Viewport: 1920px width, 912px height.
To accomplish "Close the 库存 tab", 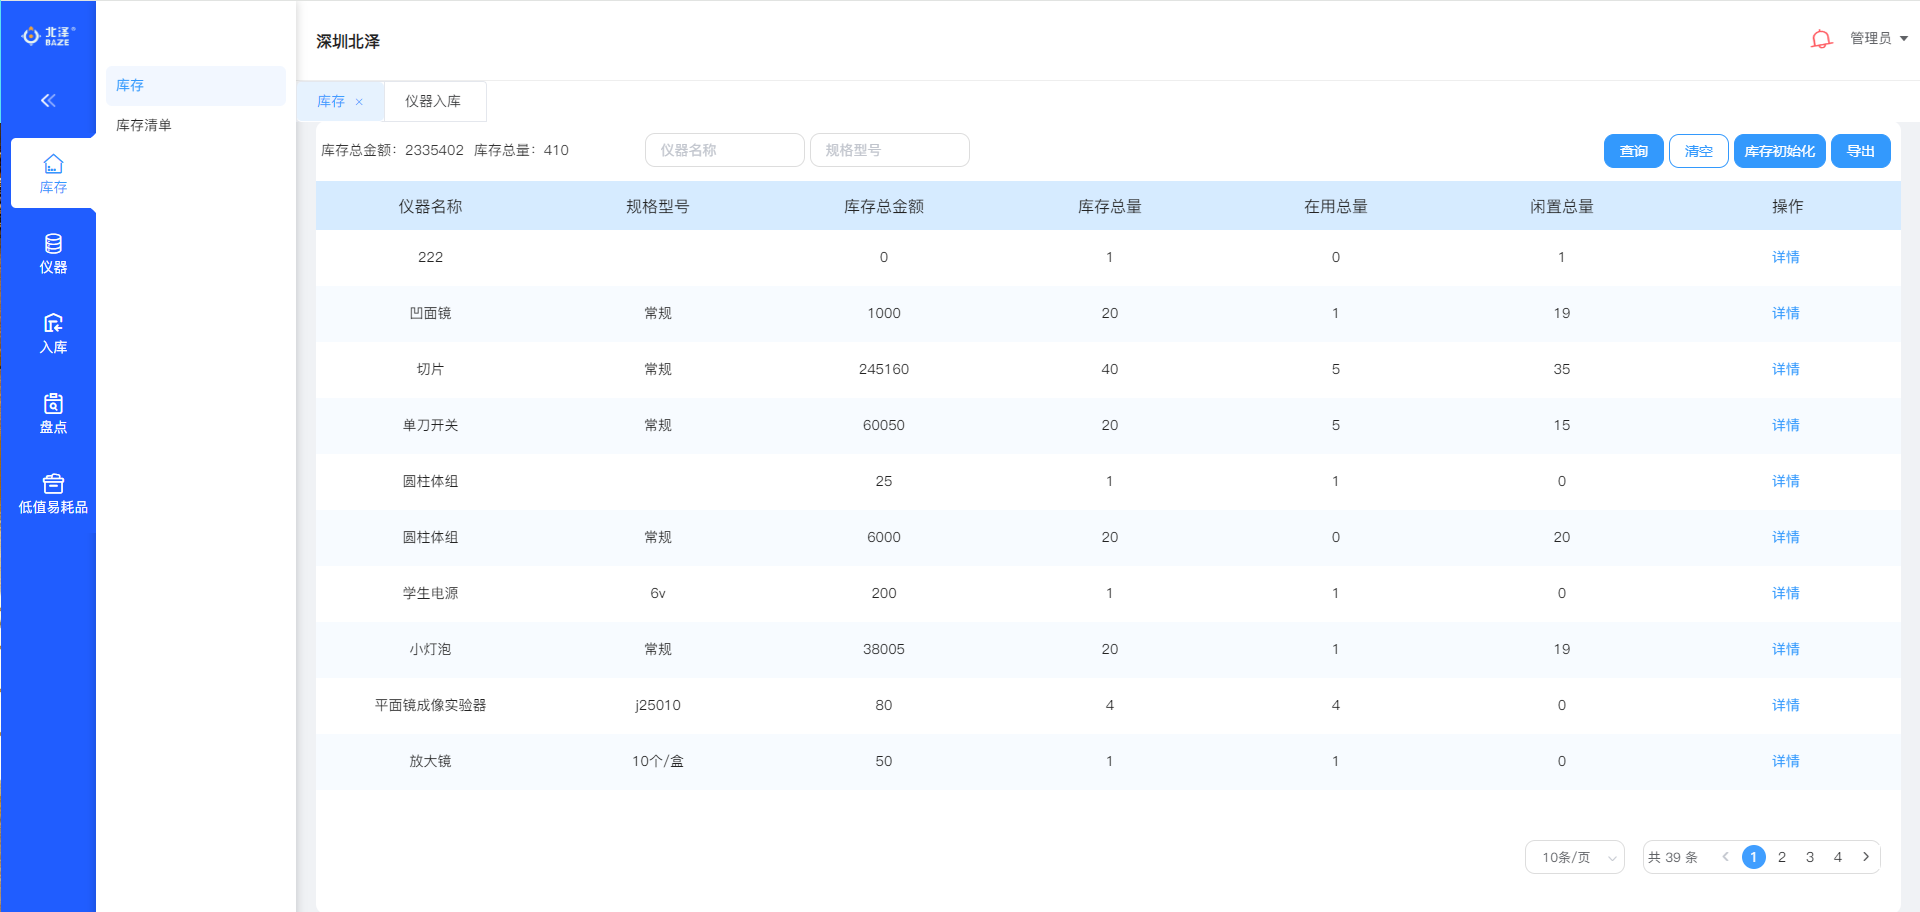I will pyautogui.click(x=359, y=102).
